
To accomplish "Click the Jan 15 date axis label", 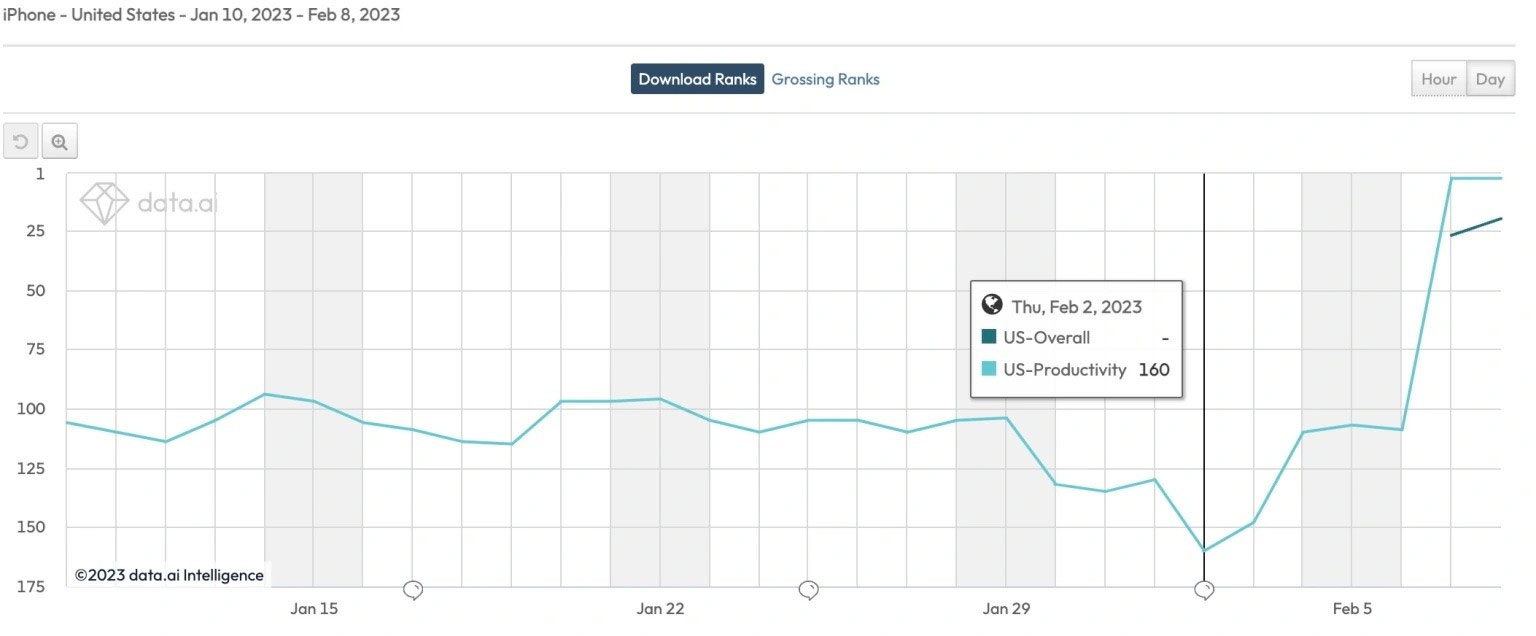I will [x=314, y=609].
